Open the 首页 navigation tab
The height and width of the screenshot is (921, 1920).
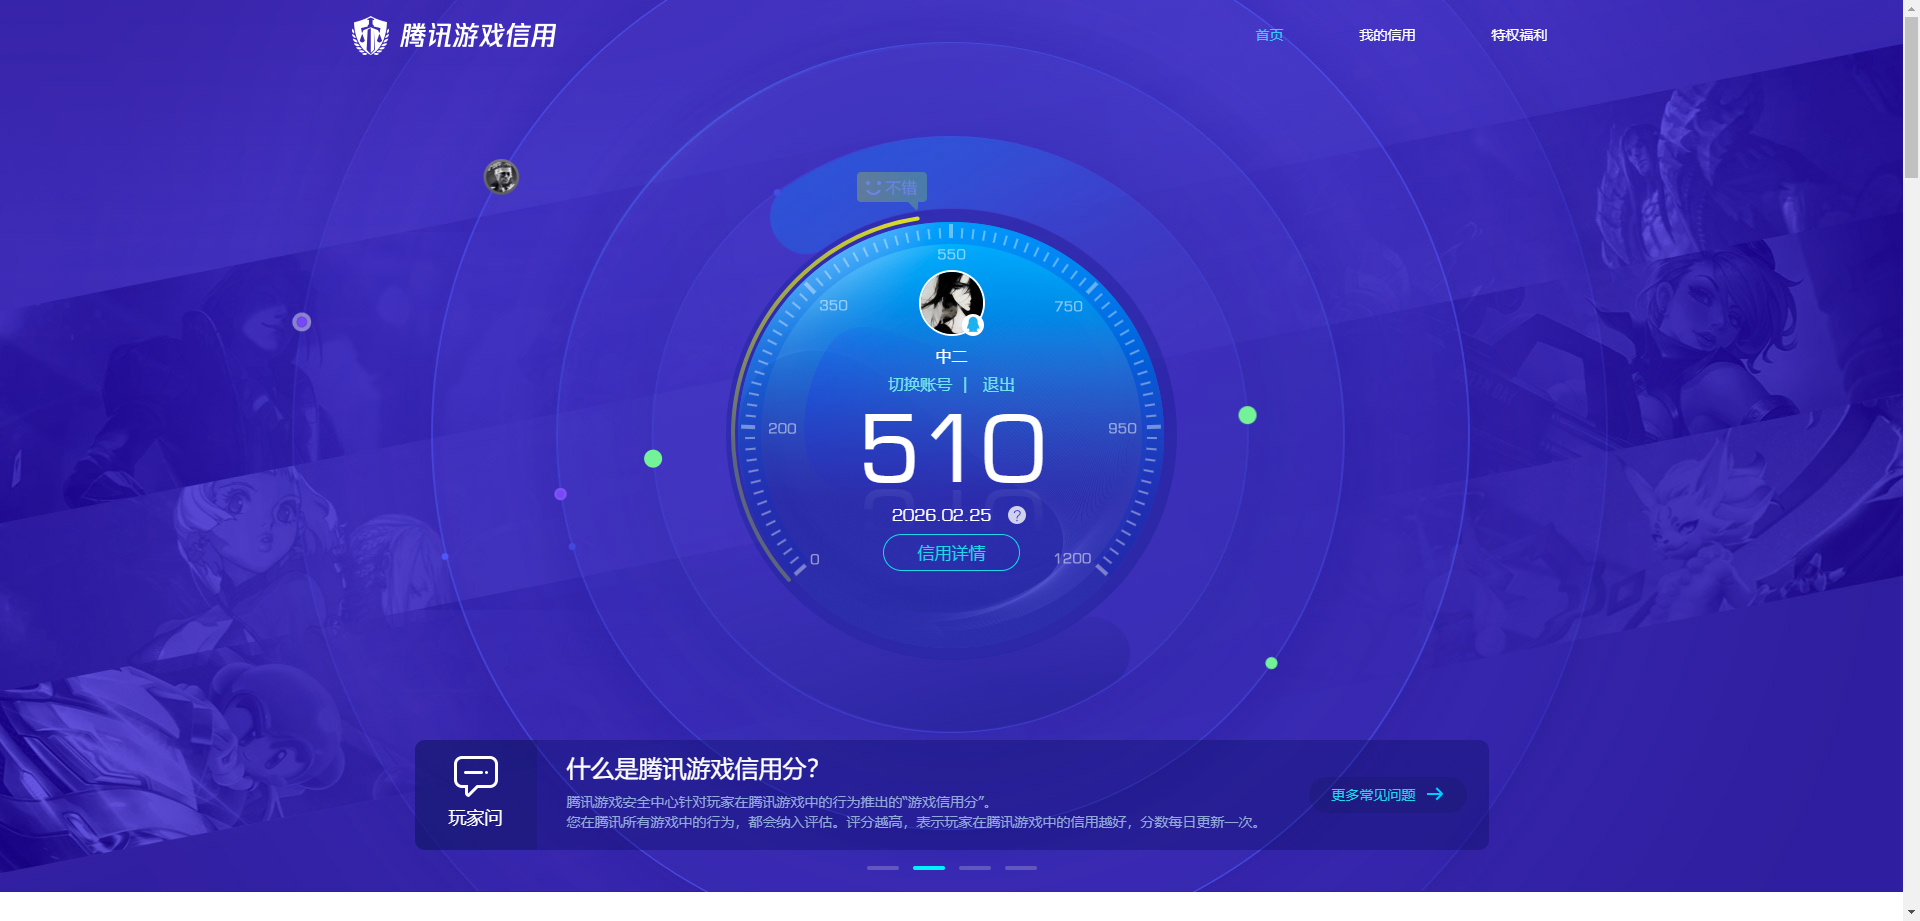[x=1269, y=35]
